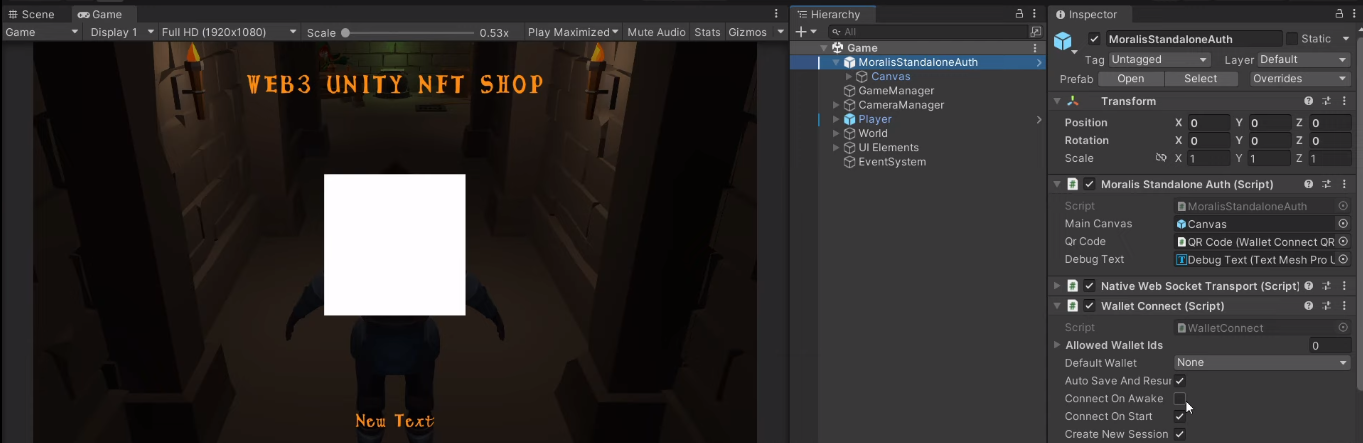1363x443 pixels.
Task: Expand the CameraManager object in Hierarchy
Action: pyautogui.click(x=837, y=105)
